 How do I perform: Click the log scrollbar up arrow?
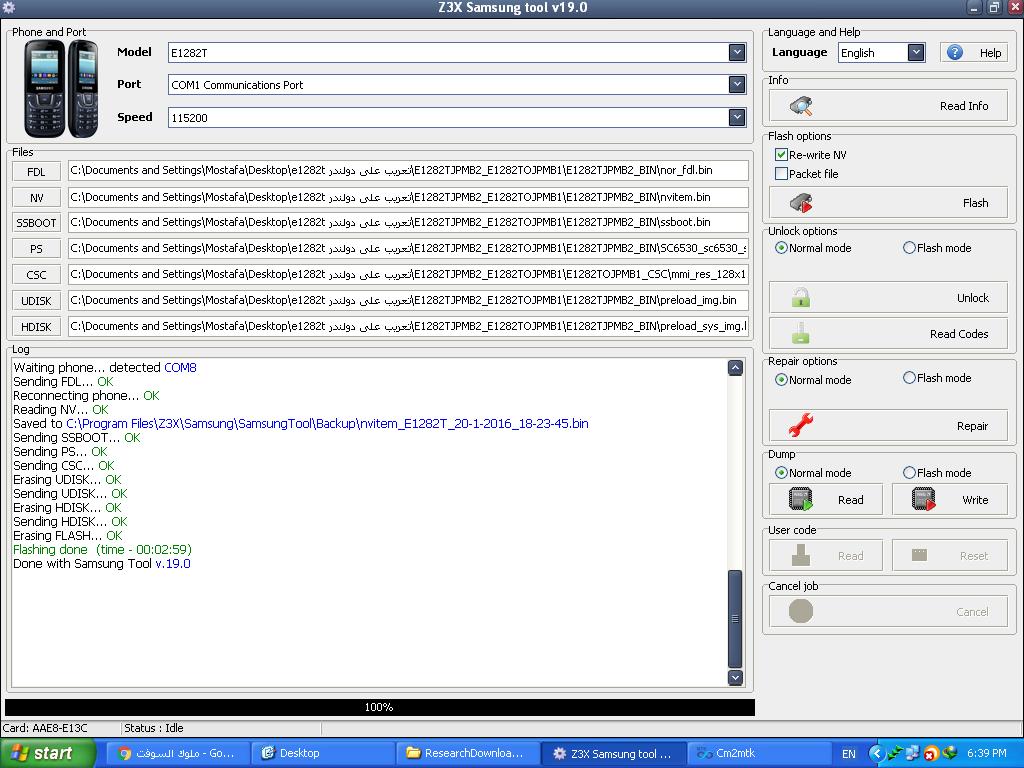pos(735,368)
